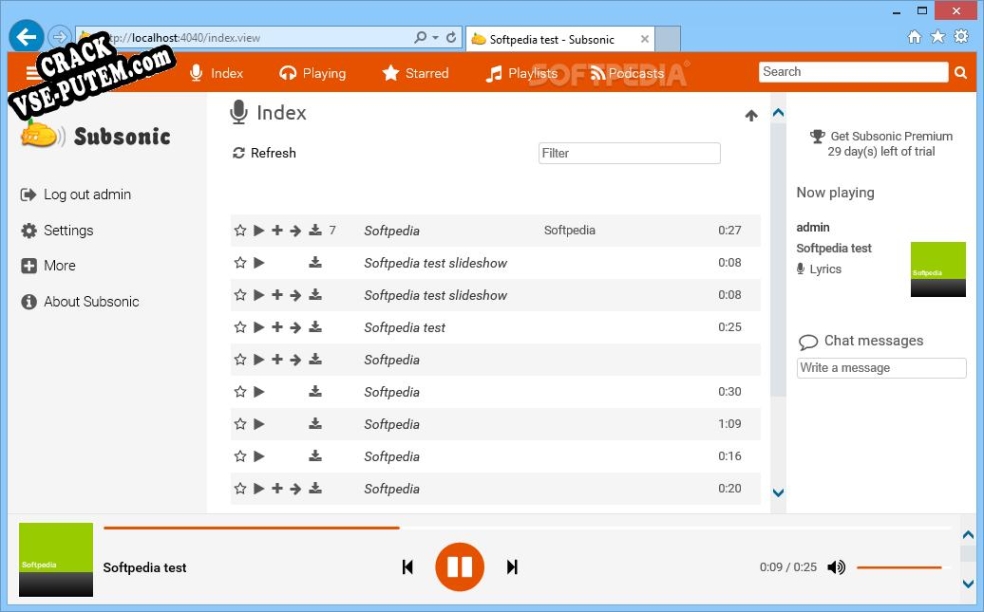The image size is (984, 612).
Task: Open About Subsonic
Action: (80, 301)
